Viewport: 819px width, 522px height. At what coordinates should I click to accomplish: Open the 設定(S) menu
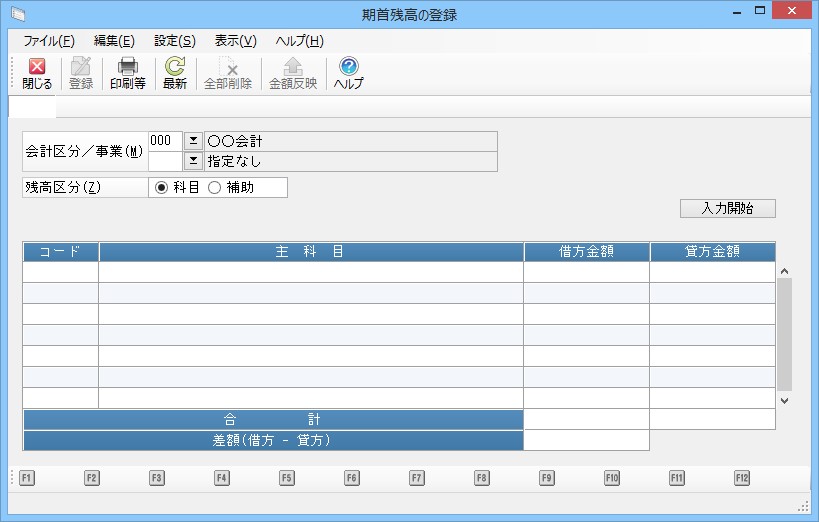pyautogui.click(x=175, y=41)
